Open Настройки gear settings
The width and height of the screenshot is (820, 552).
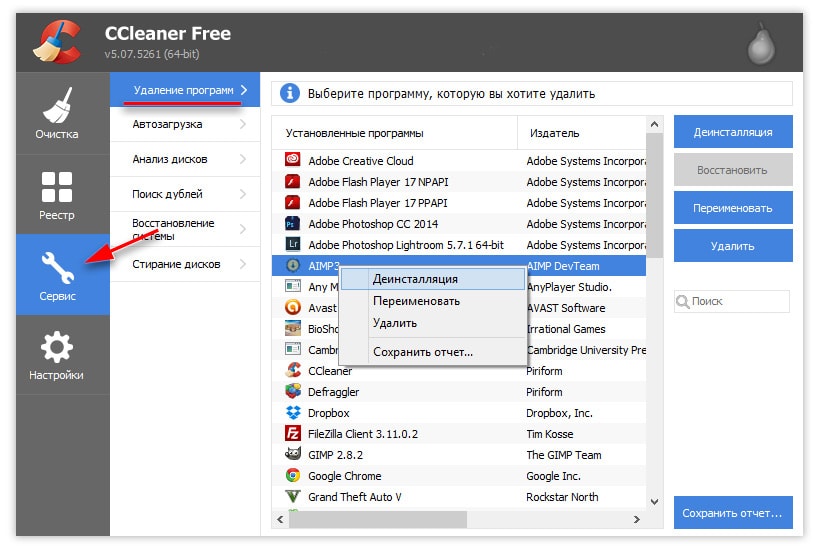click(x=56, y=346)
